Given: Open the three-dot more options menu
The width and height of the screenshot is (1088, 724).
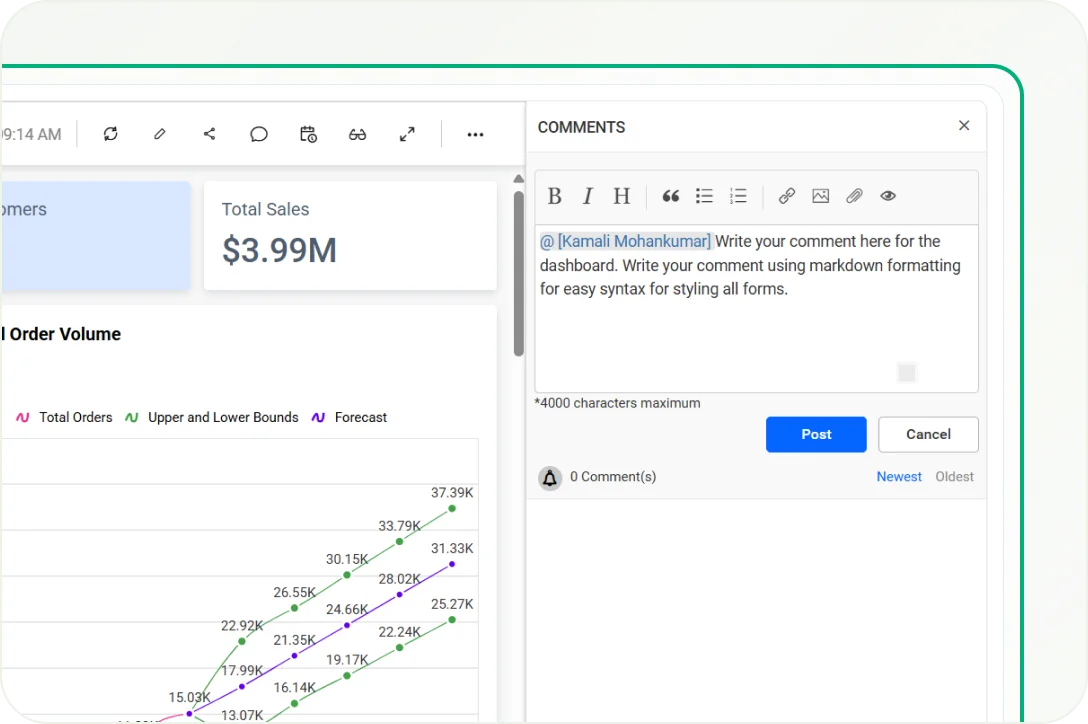Looking at the screenshot, I should pyautogui.click(x=475, y=134).
